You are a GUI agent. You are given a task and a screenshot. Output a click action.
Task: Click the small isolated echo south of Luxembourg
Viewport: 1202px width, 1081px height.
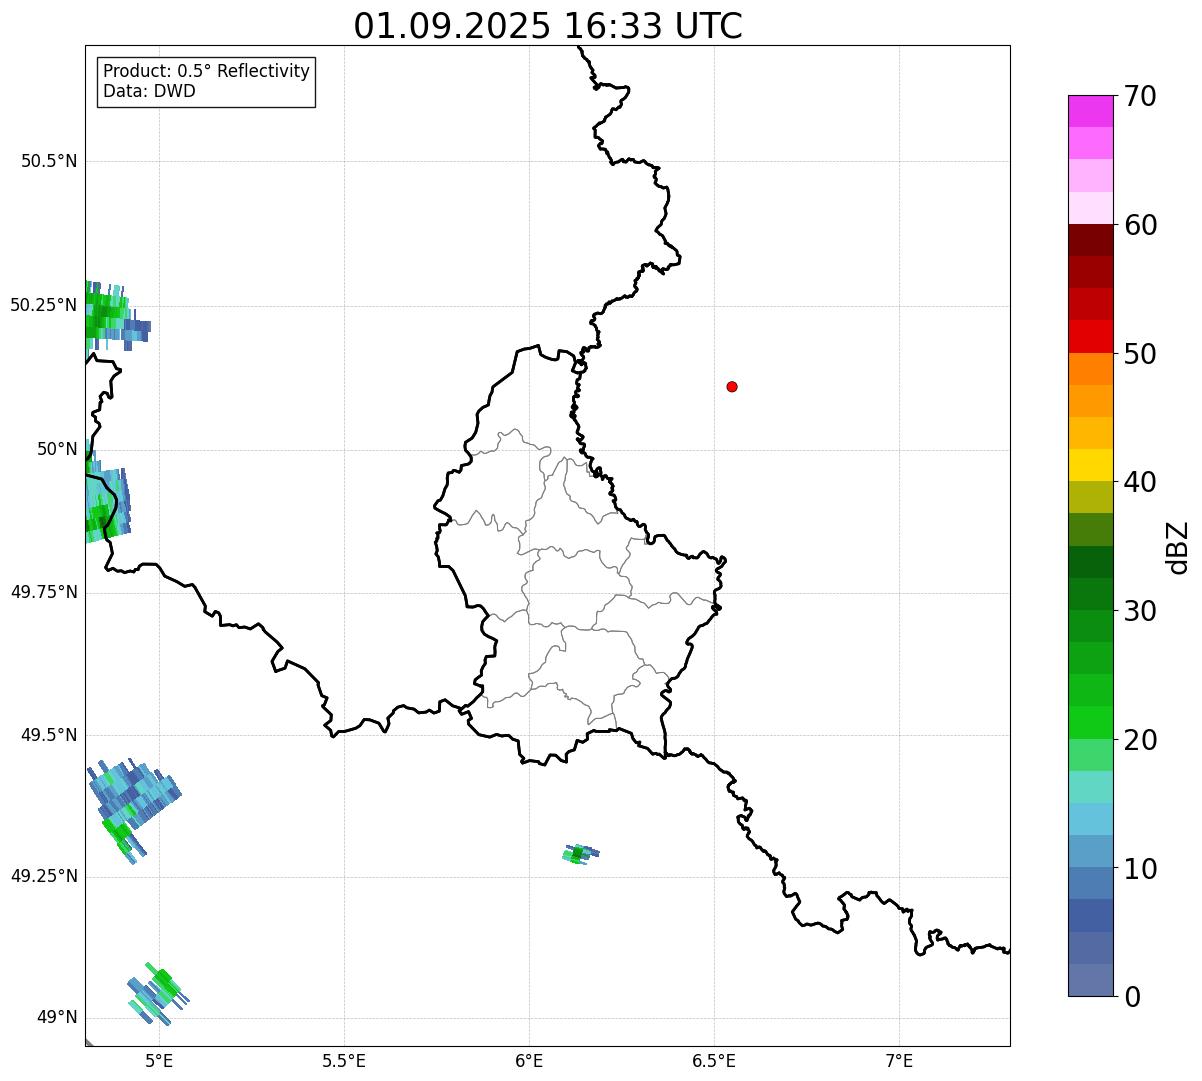(579, 853)
